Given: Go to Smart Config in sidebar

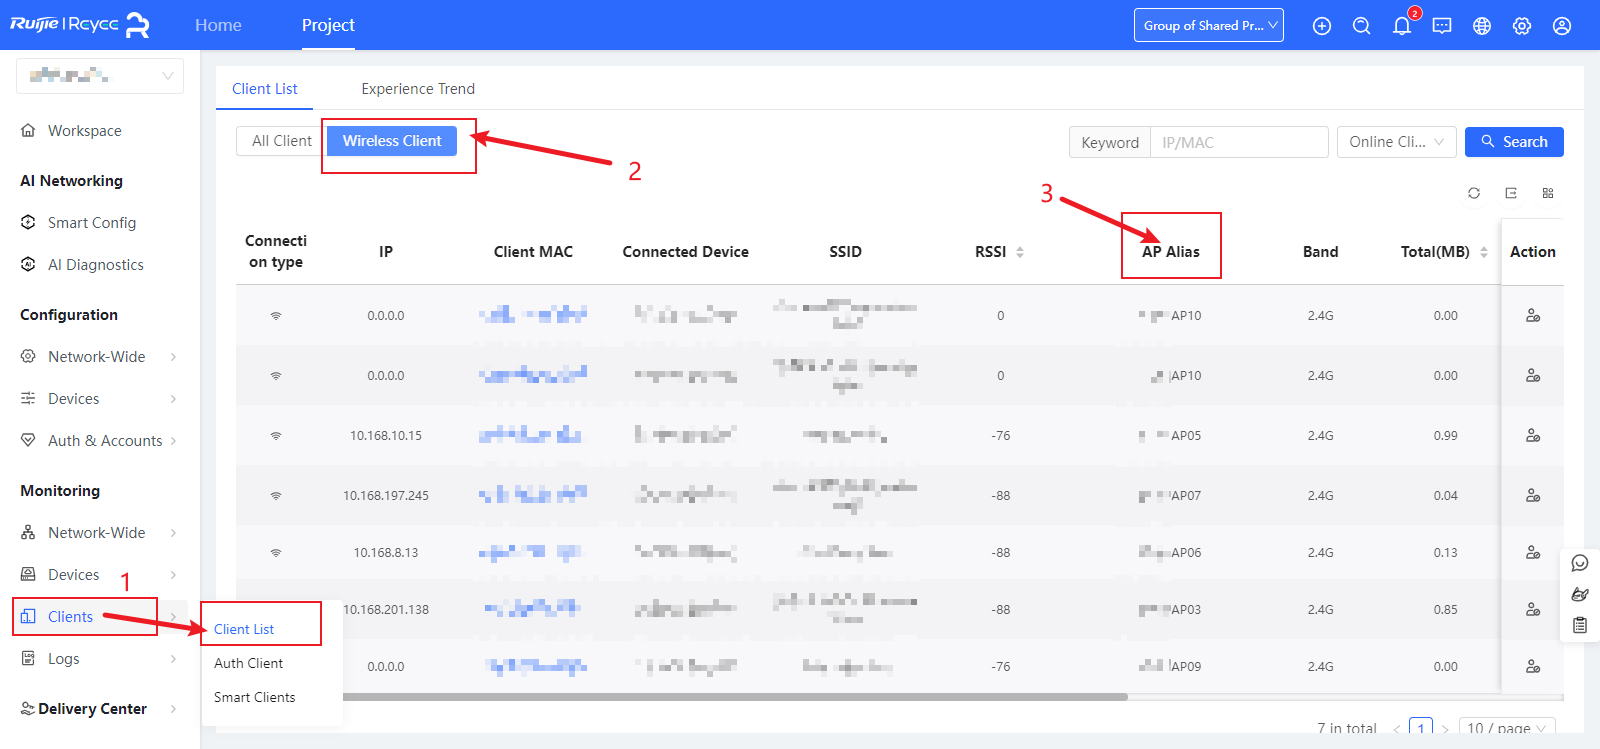Looking at the screenshot, I should tap(92, 223).
